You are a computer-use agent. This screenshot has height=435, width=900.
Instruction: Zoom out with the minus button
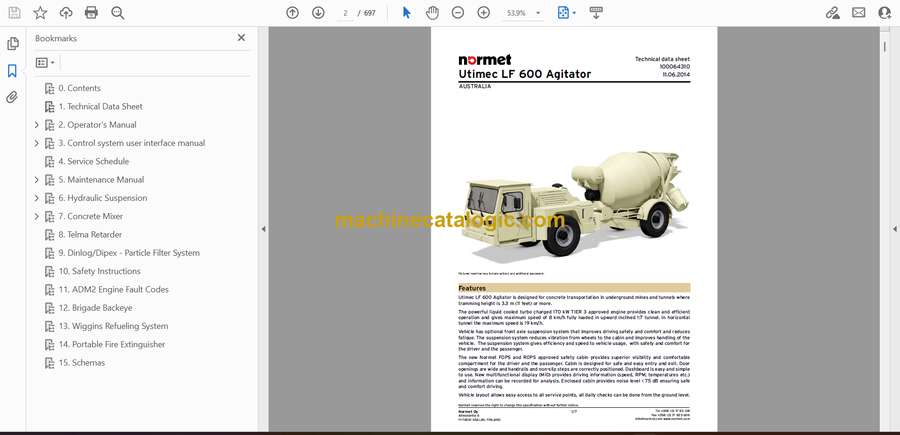457,13
